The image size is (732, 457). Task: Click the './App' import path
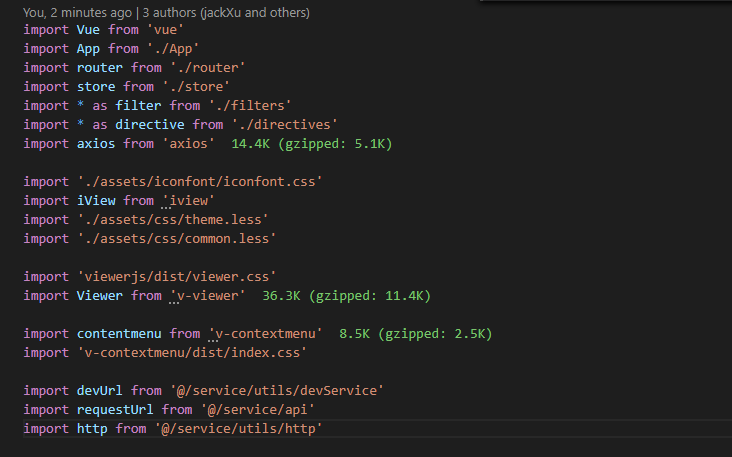[x=173, y=49]
